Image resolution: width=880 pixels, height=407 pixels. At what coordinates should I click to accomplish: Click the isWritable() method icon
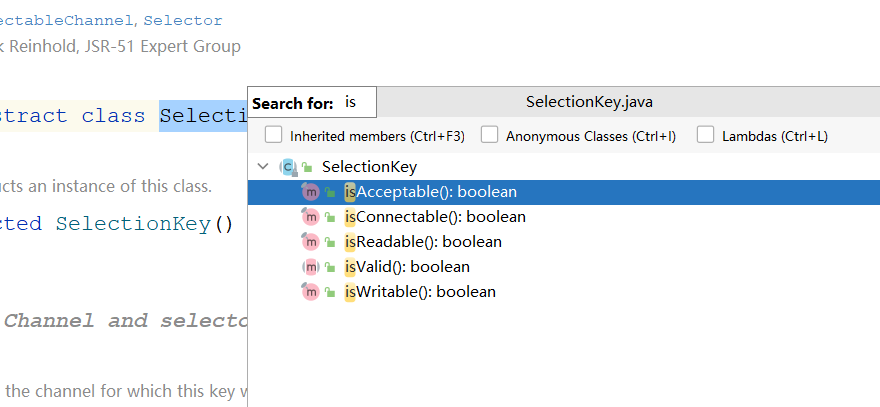(x=310, y=292)
